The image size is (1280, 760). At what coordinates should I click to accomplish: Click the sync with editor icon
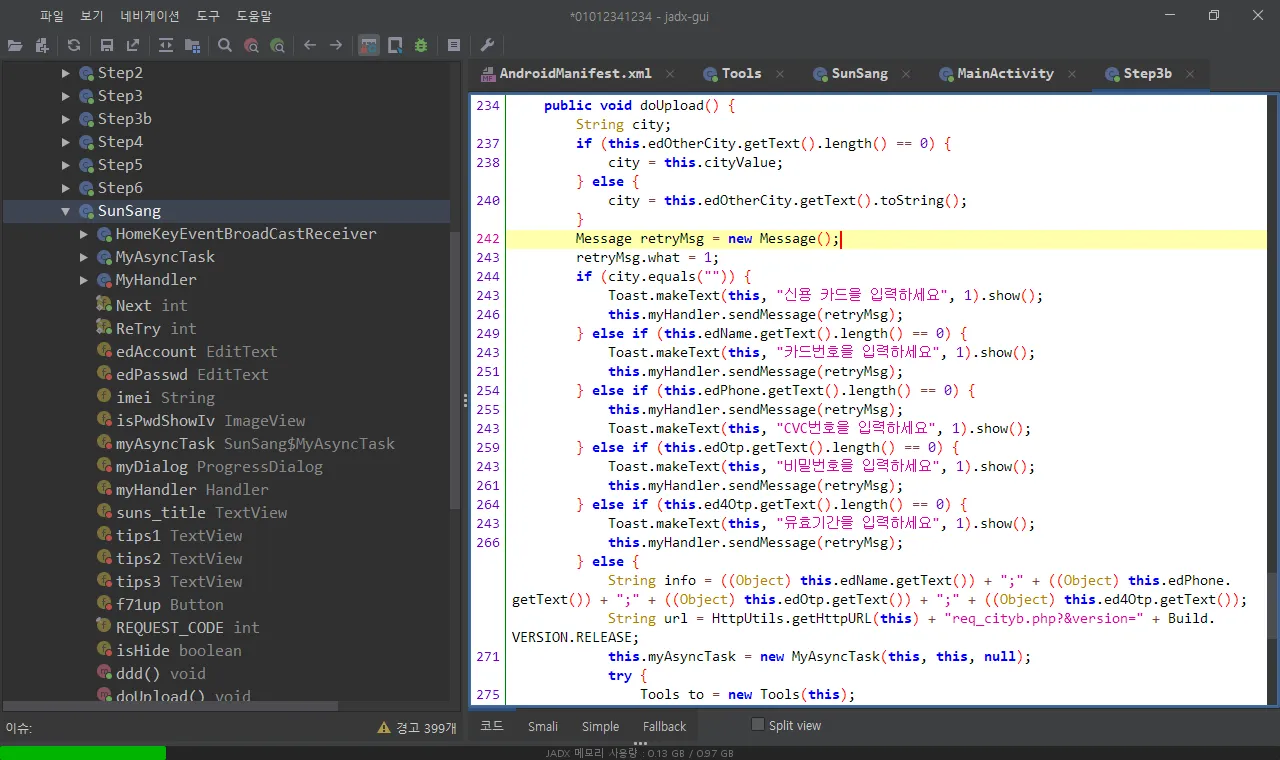pos(166,45)
